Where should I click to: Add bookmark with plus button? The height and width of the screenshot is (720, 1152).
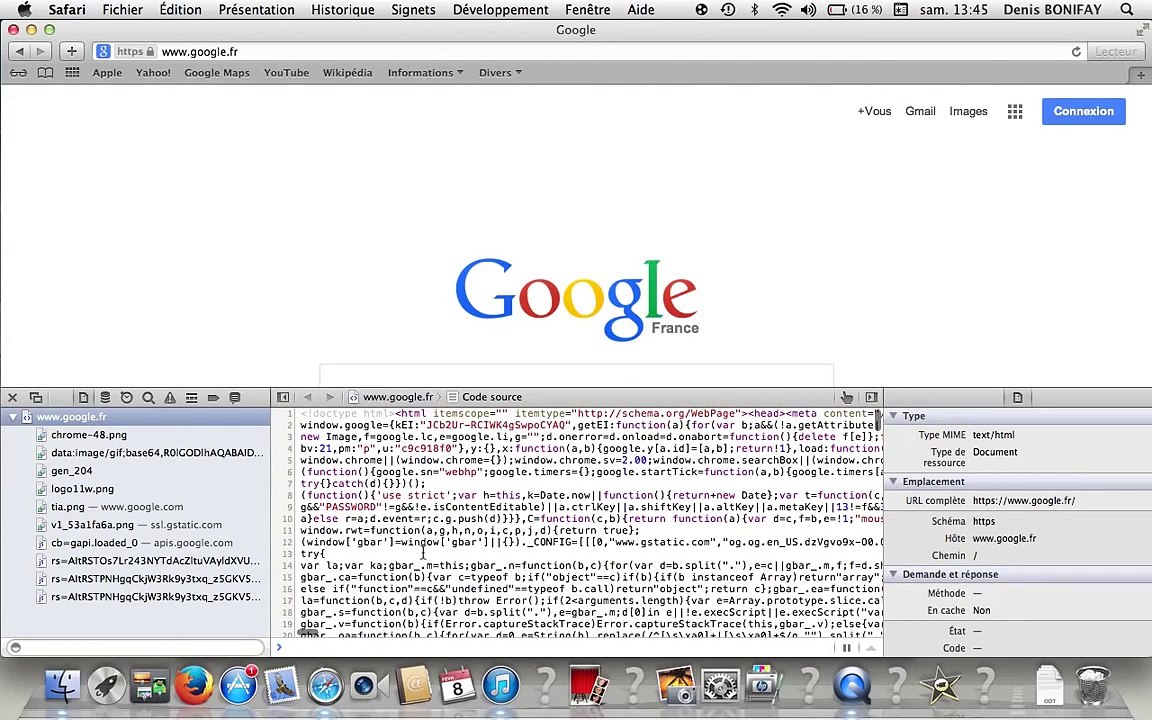(x=71, y=51)
